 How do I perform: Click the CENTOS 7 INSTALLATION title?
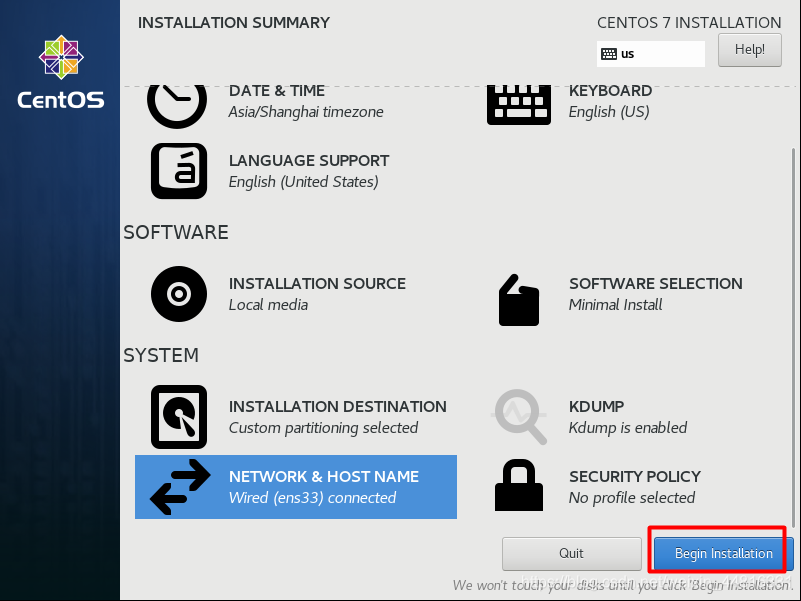689,23
